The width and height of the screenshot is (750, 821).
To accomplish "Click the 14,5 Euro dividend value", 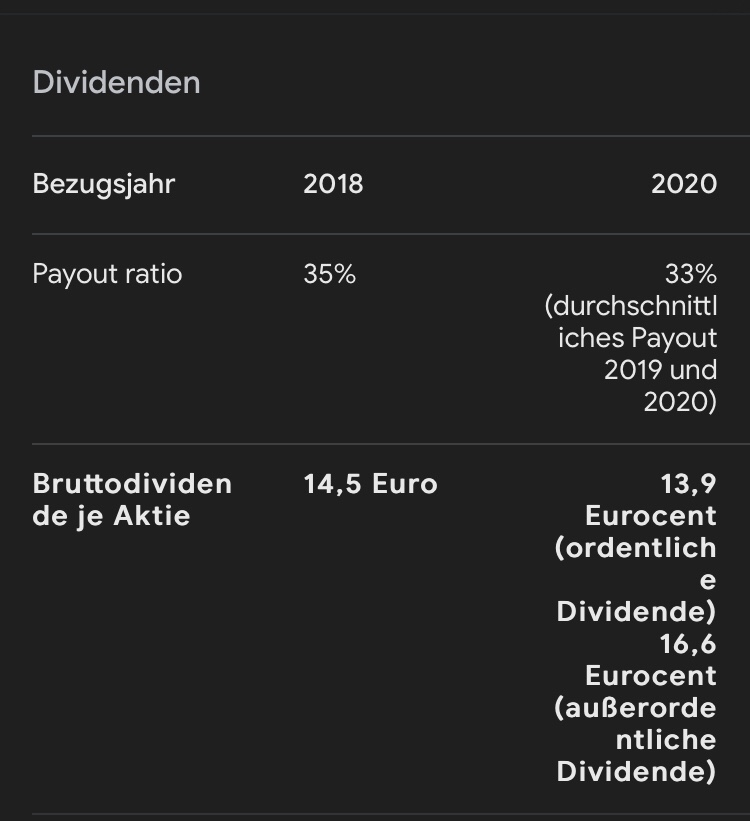I will pos(370,484).
